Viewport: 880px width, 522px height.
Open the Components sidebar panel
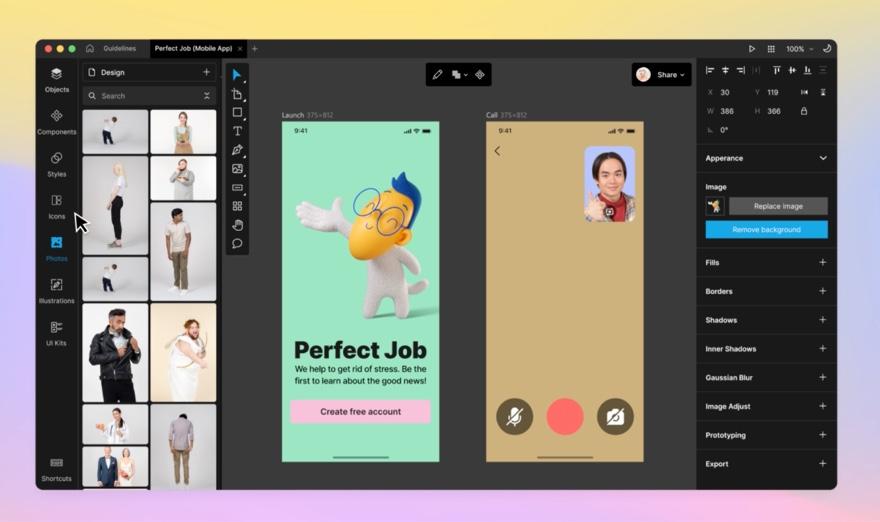[57, 122]
